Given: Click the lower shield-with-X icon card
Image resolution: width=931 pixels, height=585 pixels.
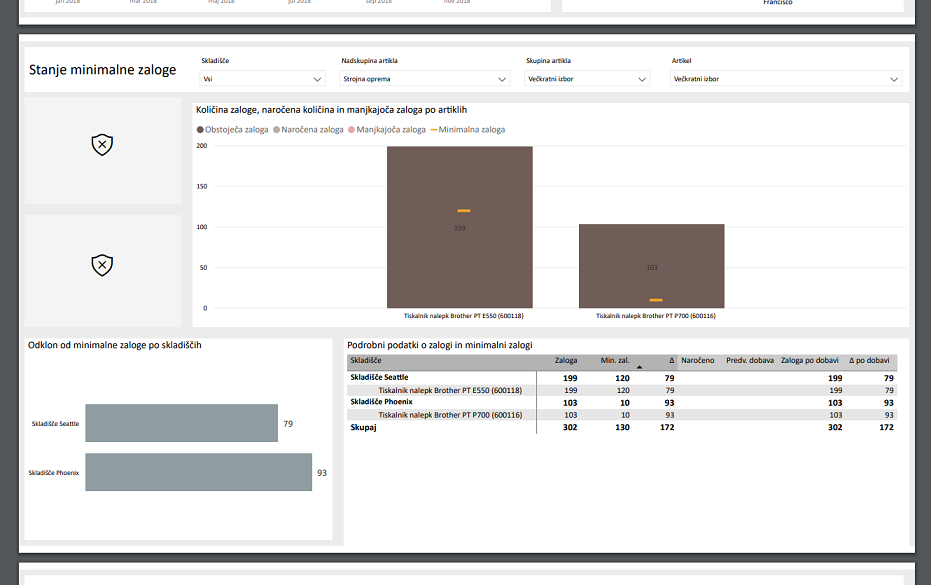Looking at the screenshot, I should 102,271.
